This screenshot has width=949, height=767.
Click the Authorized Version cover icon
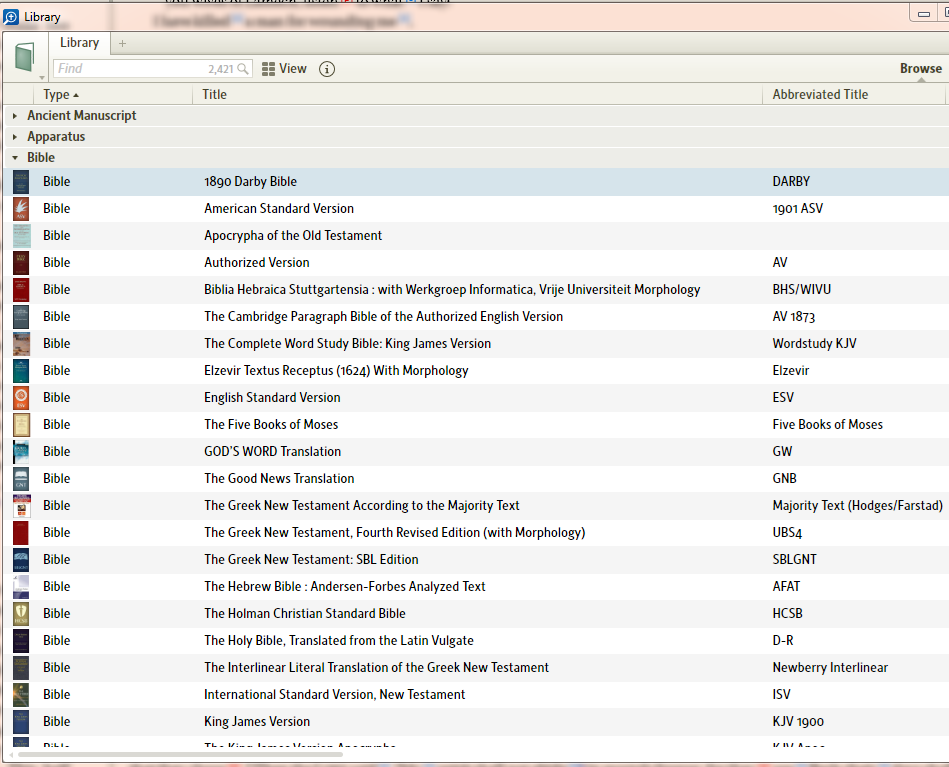(21, 263)
